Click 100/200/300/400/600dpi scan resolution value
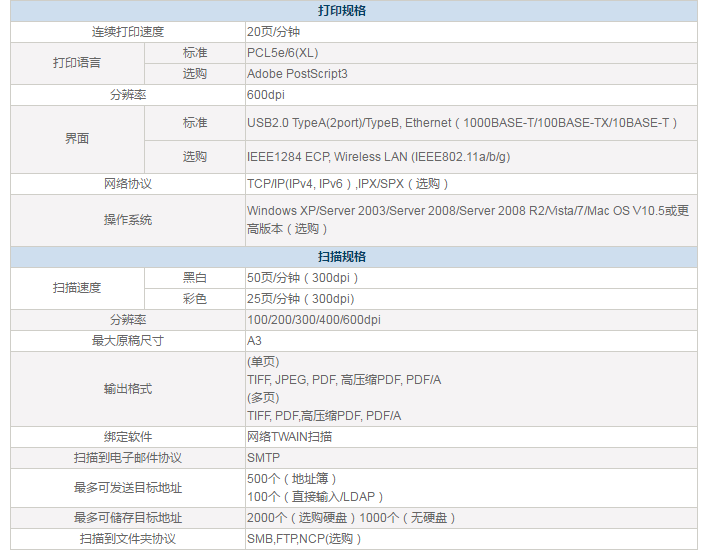This screenshot has width=706, height=550. (314, 320)
